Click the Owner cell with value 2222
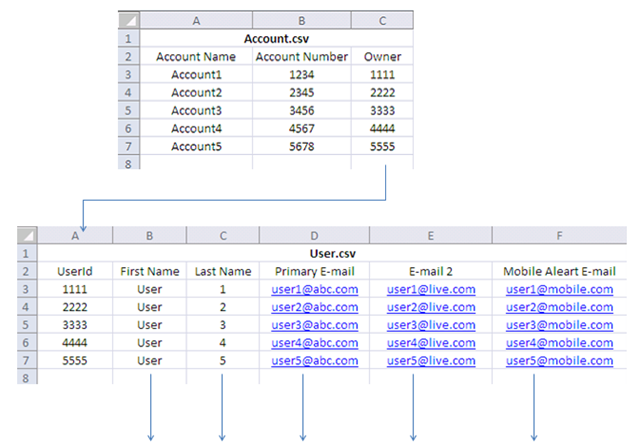 (382, 93)
